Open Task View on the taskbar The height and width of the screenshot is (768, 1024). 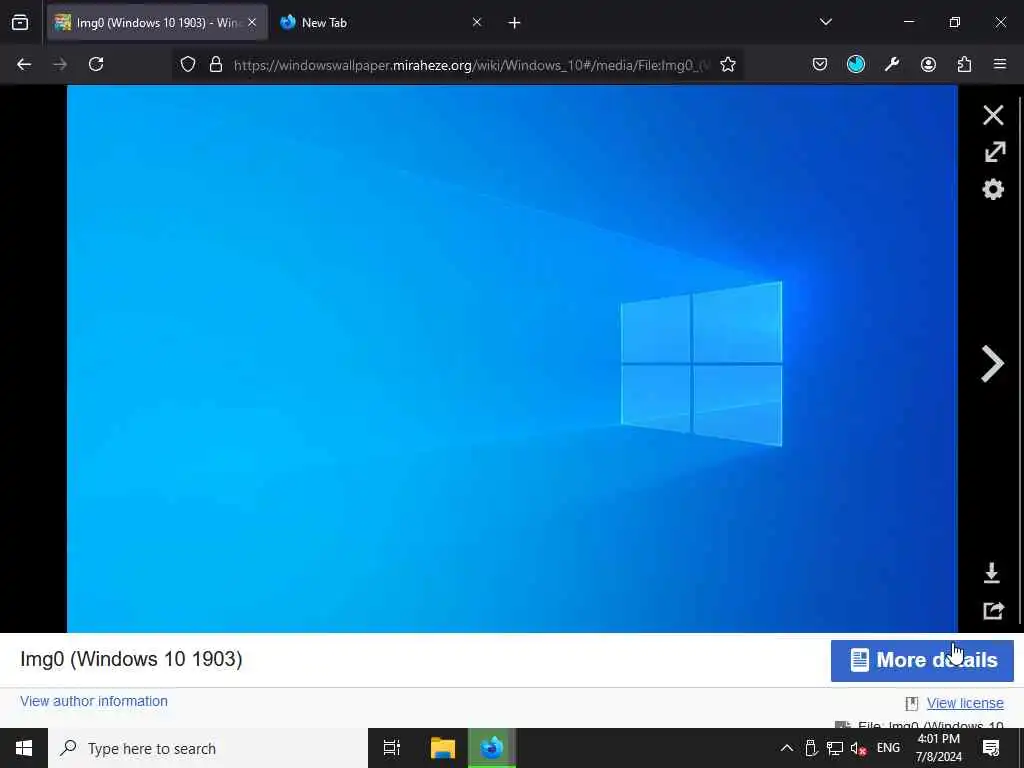[392, 748]
